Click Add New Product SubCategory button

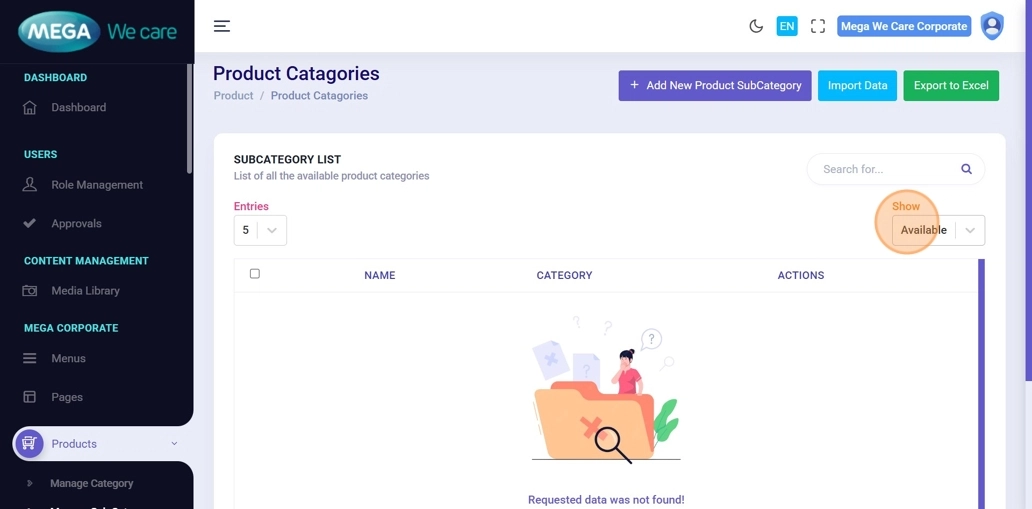[714, 86]
